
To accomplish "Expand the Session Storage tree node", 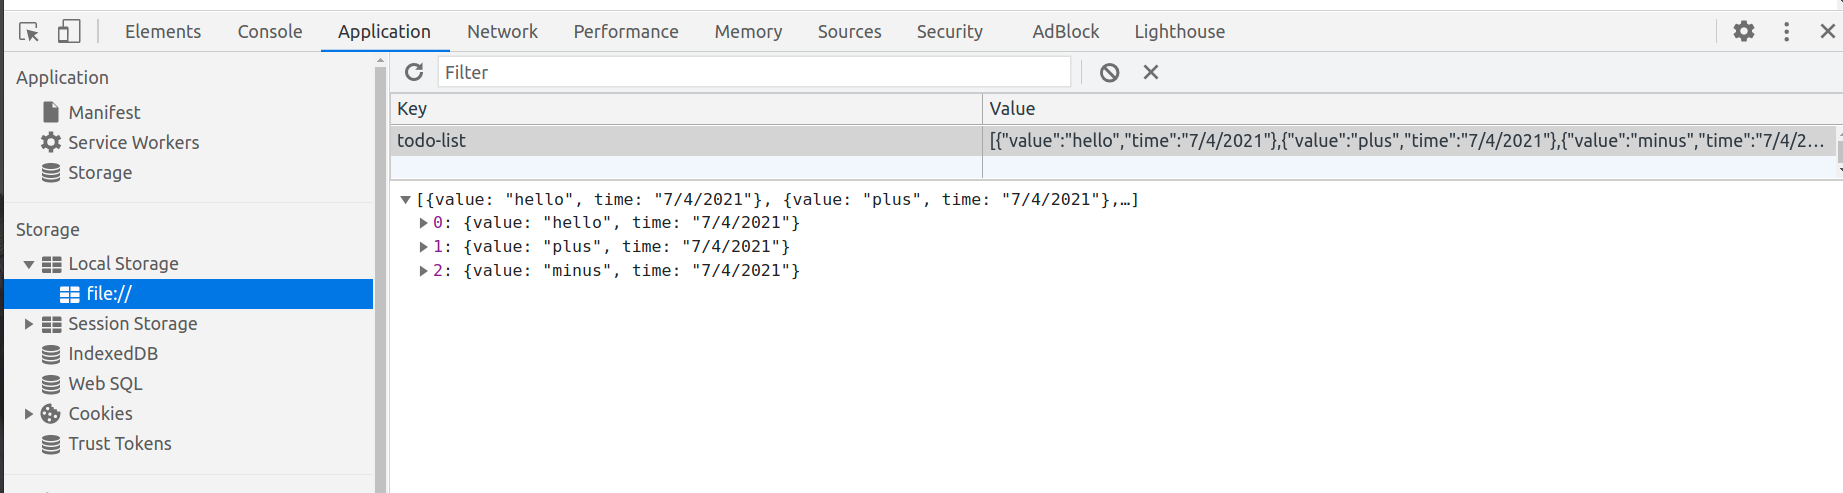I will [x=29, y=324].
